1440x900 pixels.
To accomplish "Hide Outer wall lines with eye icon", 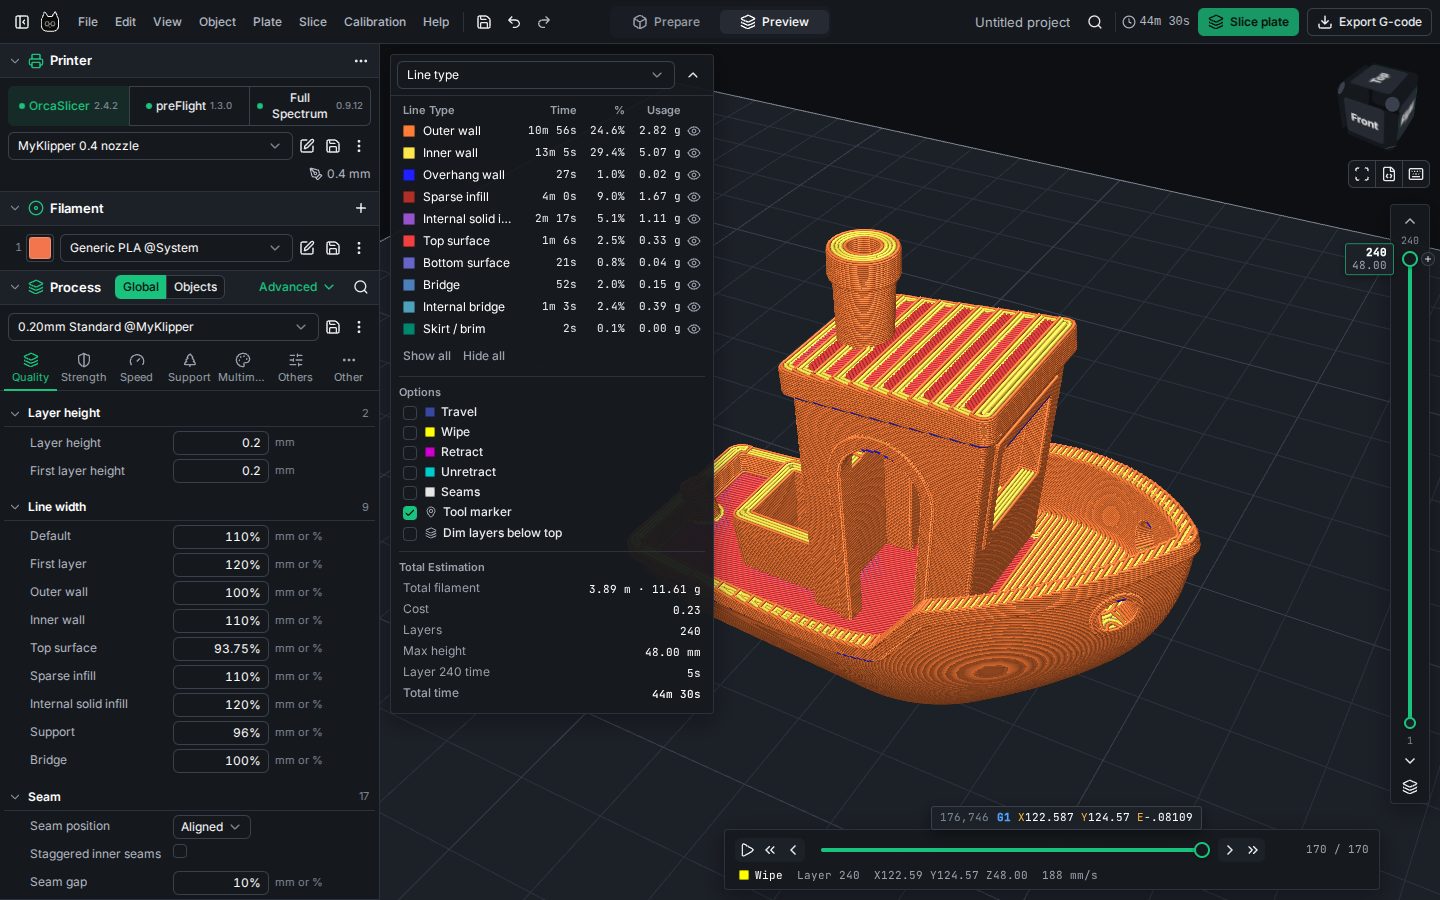I will pos(694,131).
